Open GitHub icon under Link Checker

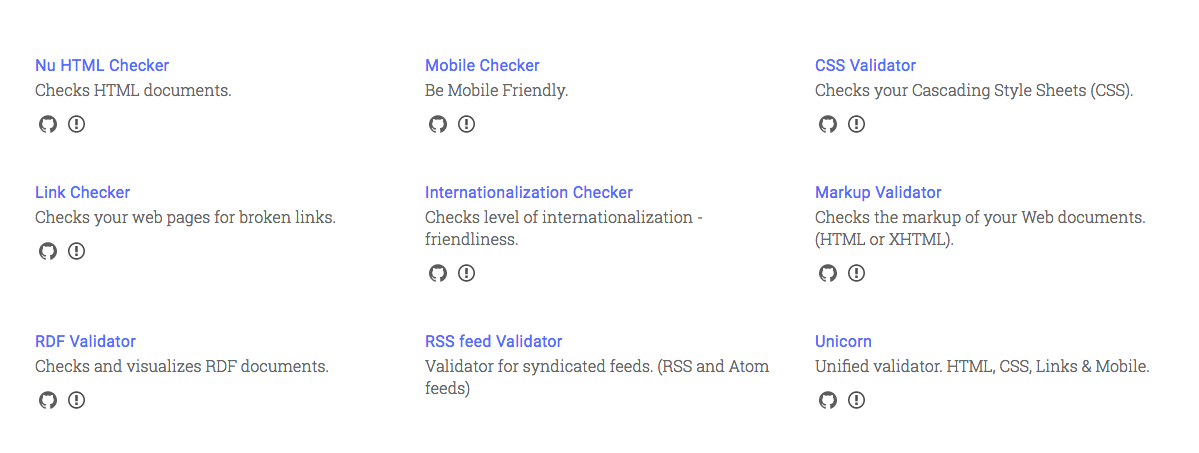coord(48,251)
